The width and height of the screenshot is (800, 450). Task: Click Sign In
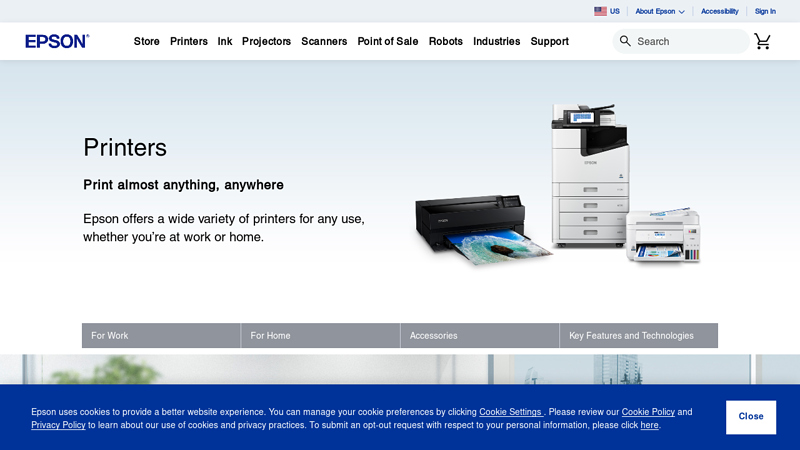tap(765, 11)
